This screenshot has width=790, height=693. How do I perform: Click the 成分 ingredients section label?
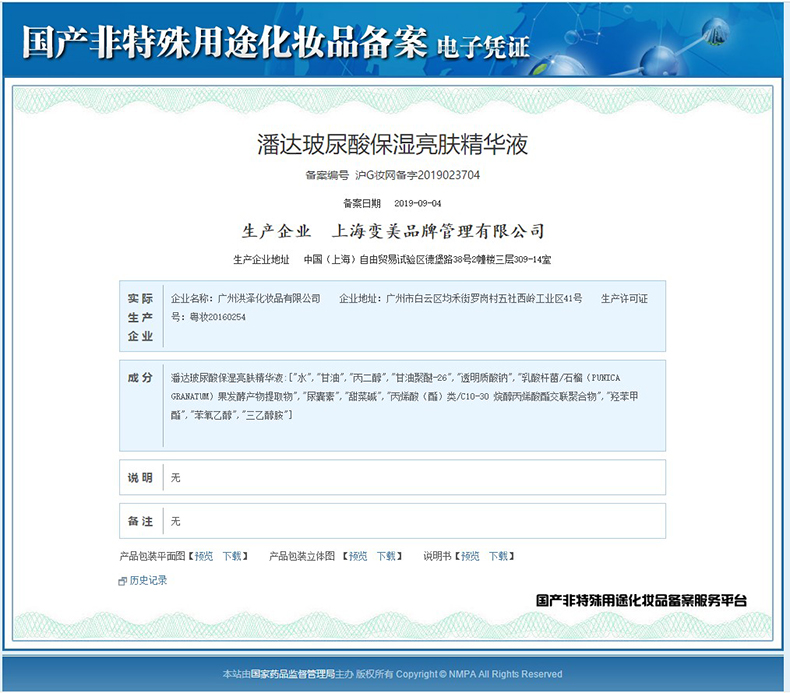[140, 378]
